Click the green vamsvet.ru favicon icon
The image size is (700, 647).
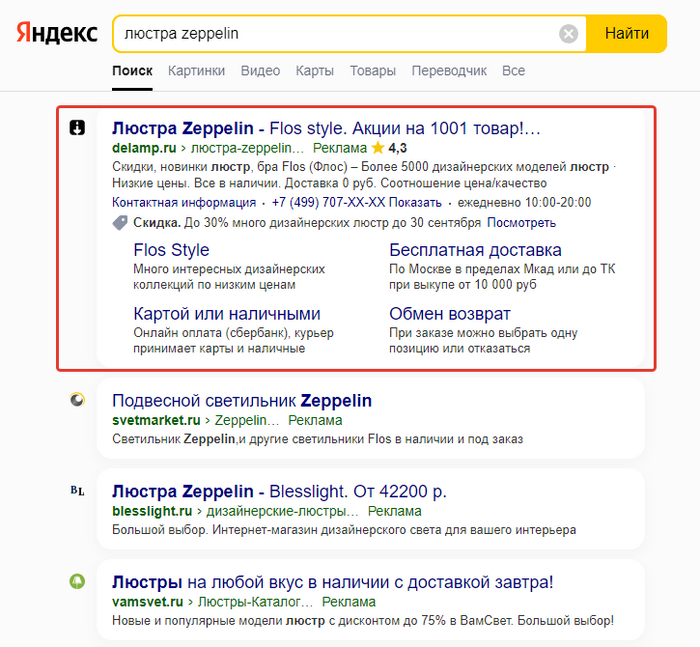[x=77, y=581]
